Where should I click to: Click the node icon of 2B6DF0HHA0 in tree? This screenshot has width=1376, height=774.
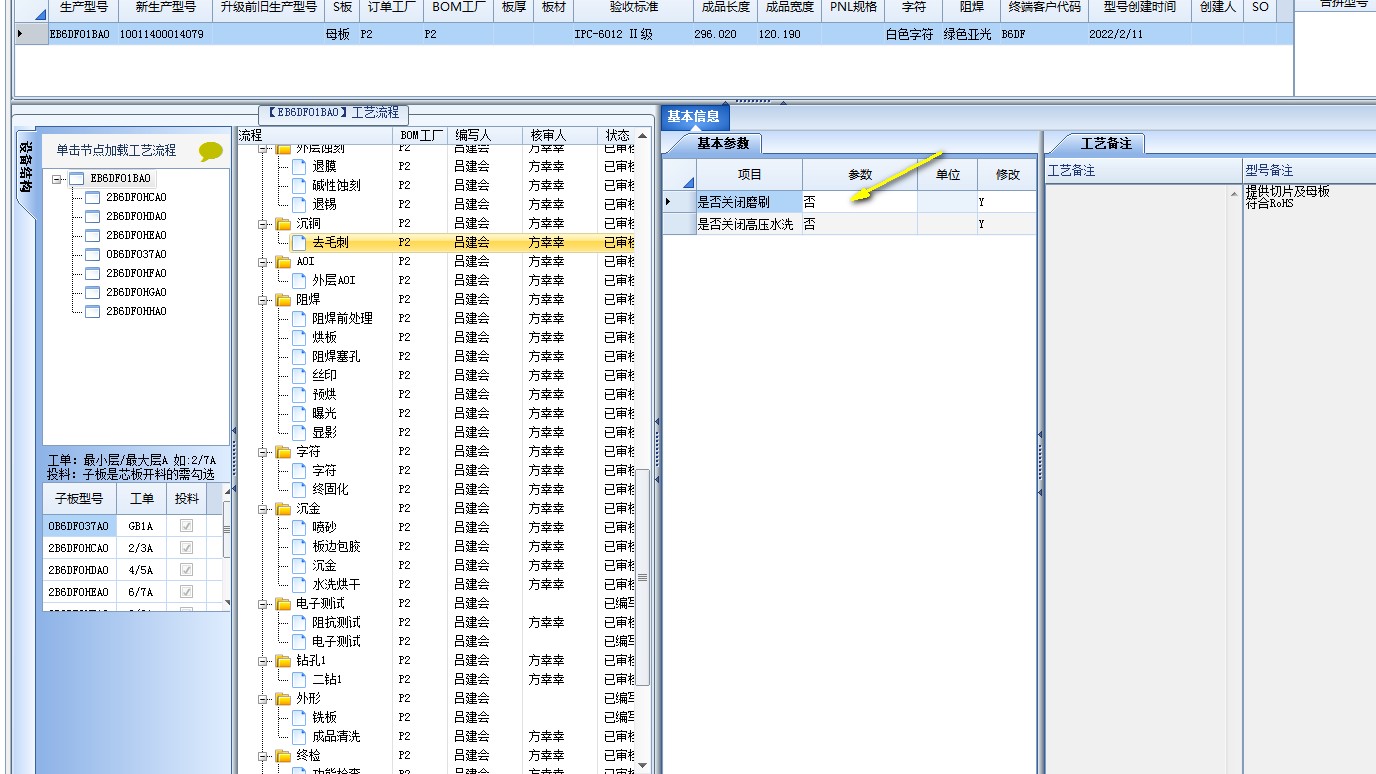[93, 311]
